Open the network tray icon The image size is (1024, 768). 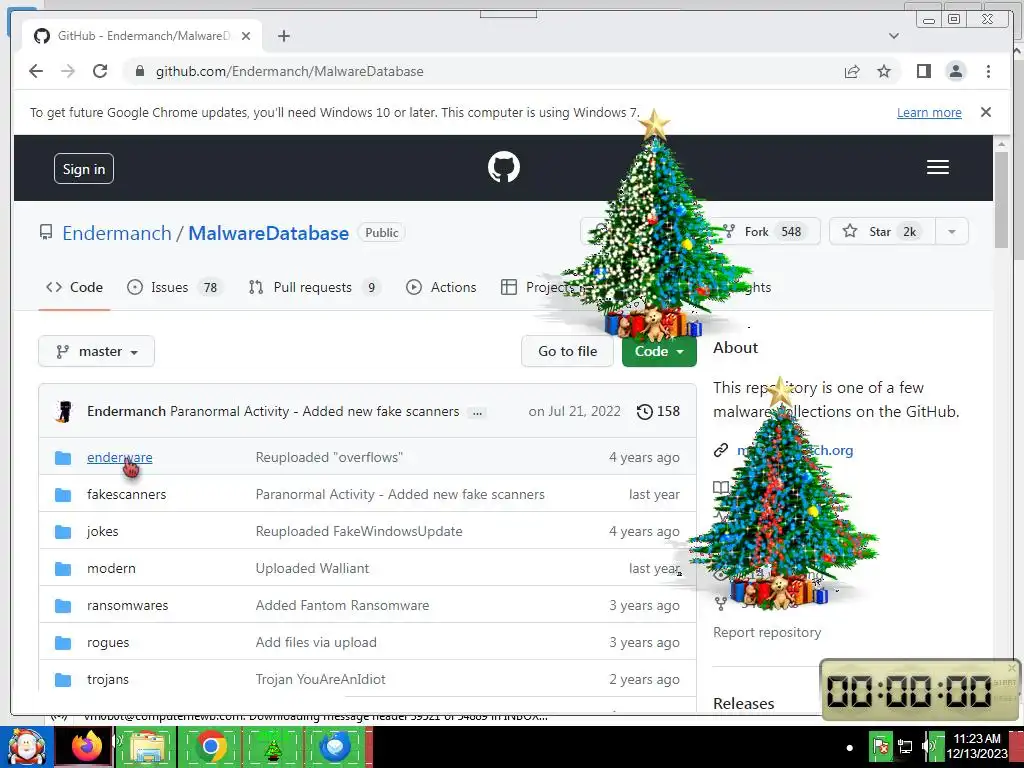pos(904,746)
